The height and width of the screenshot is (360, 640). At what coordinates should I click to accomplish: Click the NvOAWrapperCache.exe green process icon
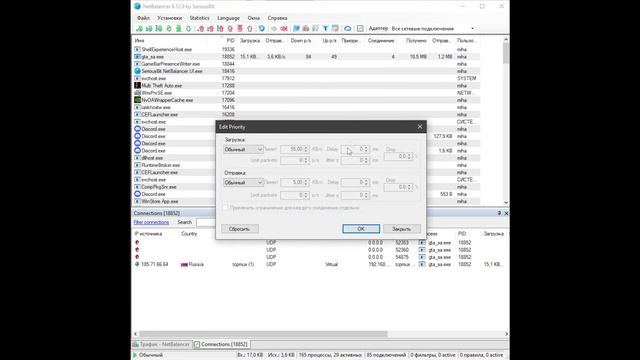click(138, 100)
